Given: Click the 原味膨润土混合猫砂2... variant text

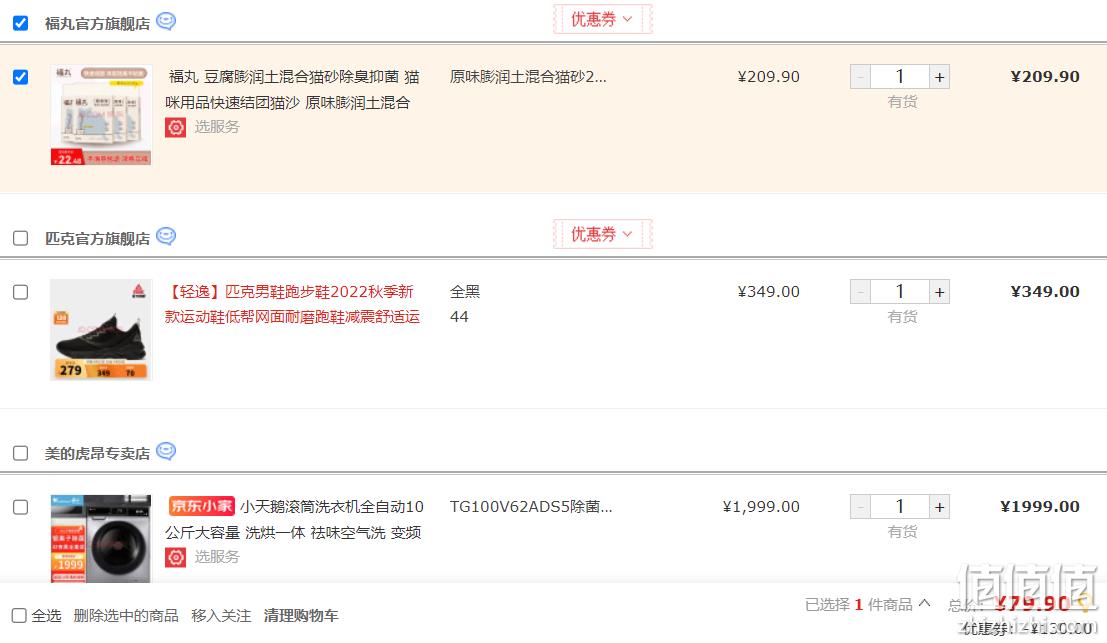Looking at the screenshot, I should coord(528,77).
